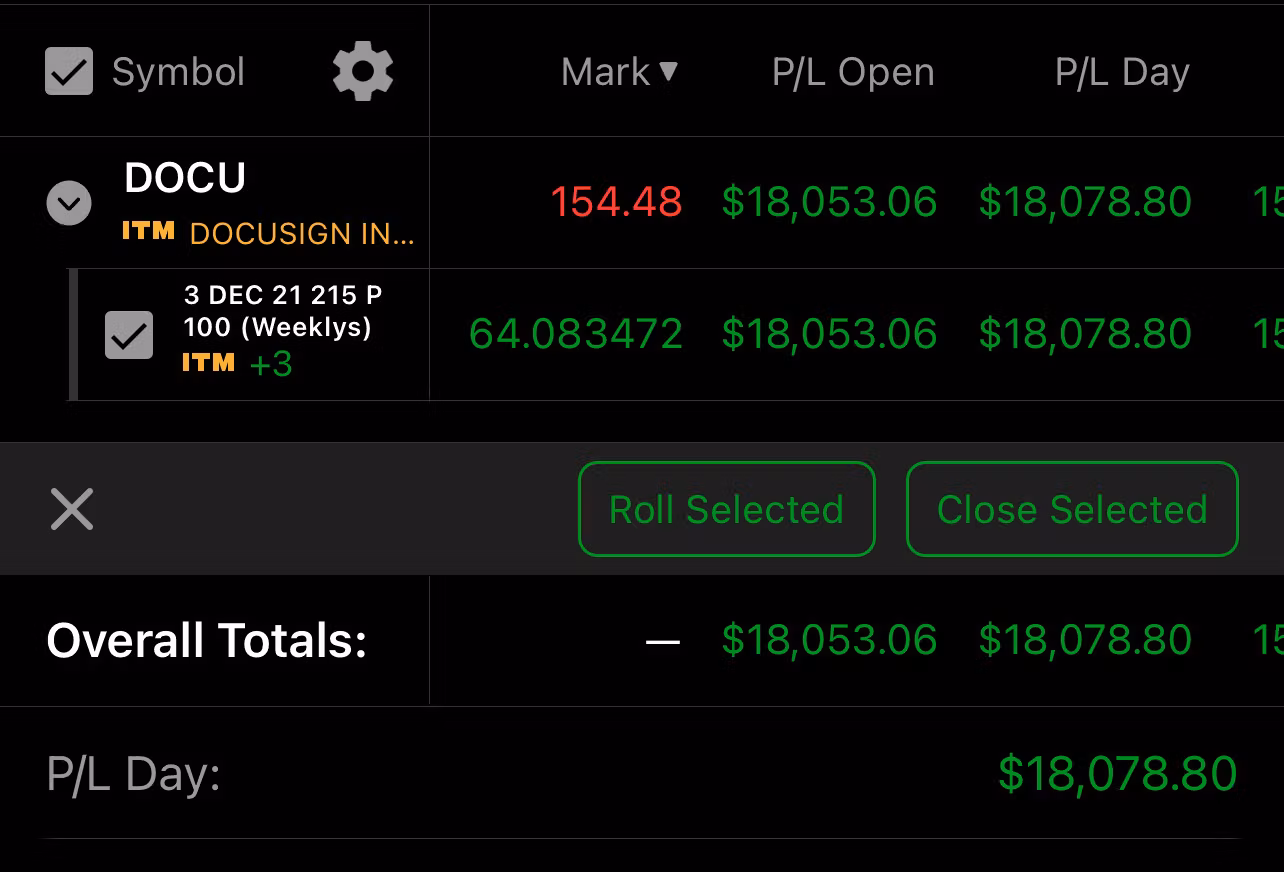Click the X to dismiss the action bar
This screenshot has height=872, width=1284.
click(x=71, y=509)
